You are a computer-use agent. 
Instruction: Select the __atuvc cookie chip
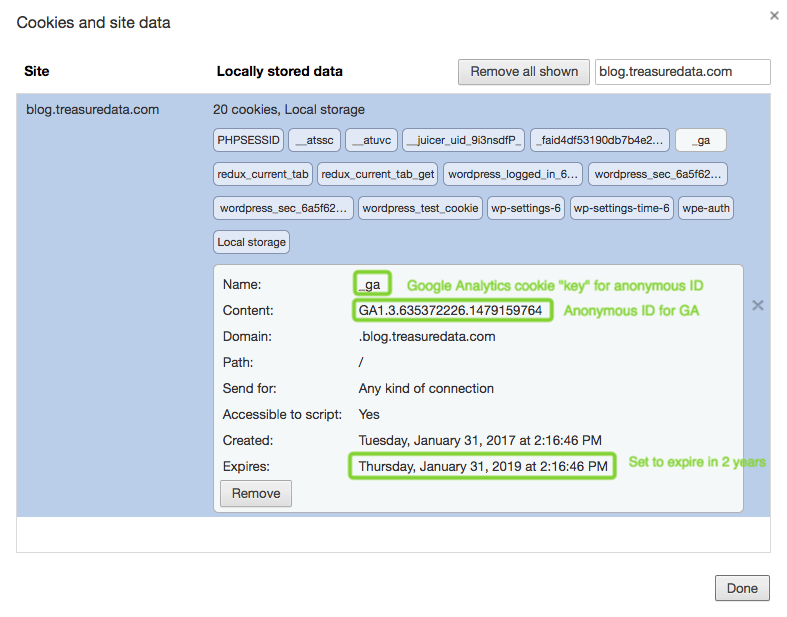pos(371,140)
